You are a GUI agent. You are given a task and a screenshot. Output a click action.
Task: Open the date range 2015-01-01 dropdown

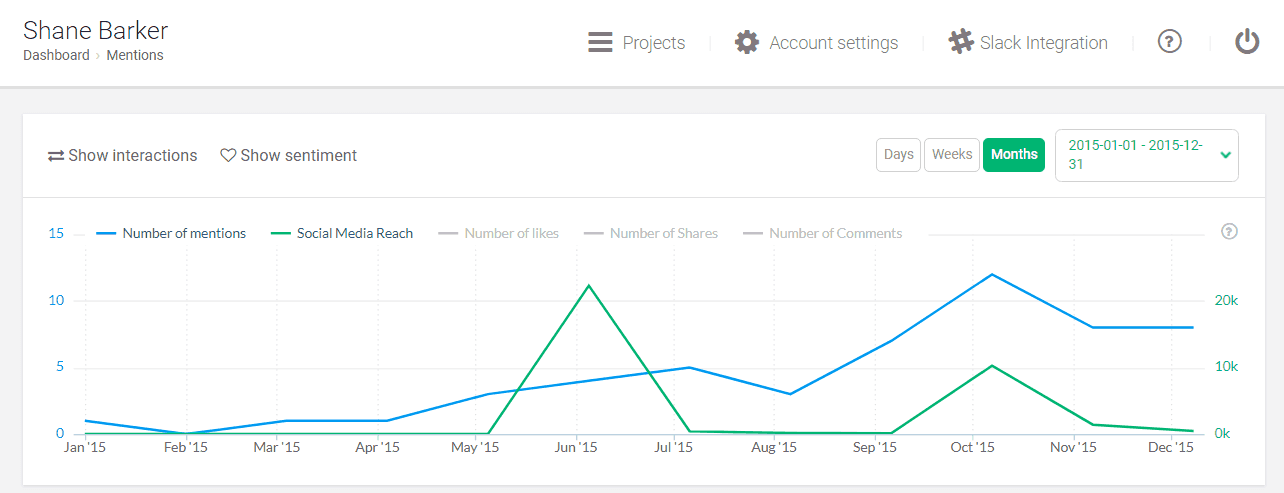pos(1147,155)
